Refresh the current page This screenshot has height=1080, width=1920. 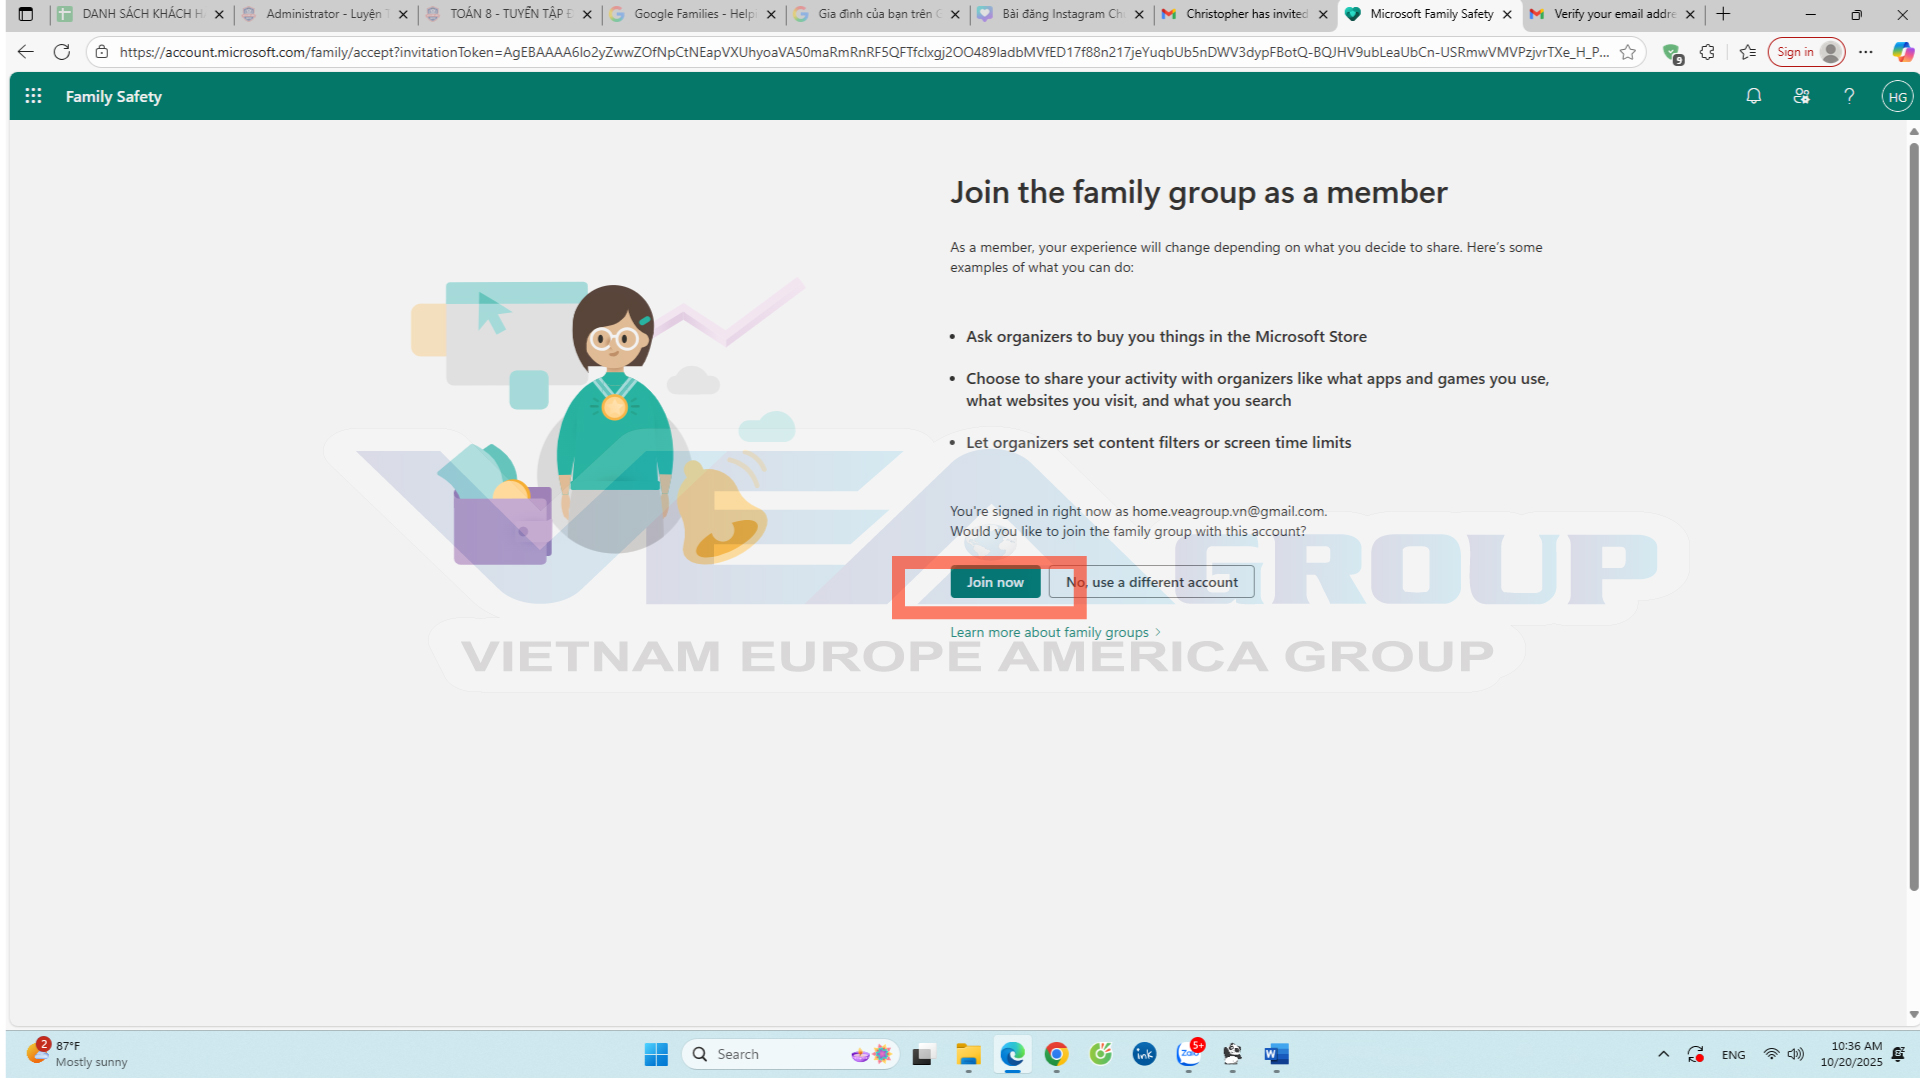tap(62, 52)
